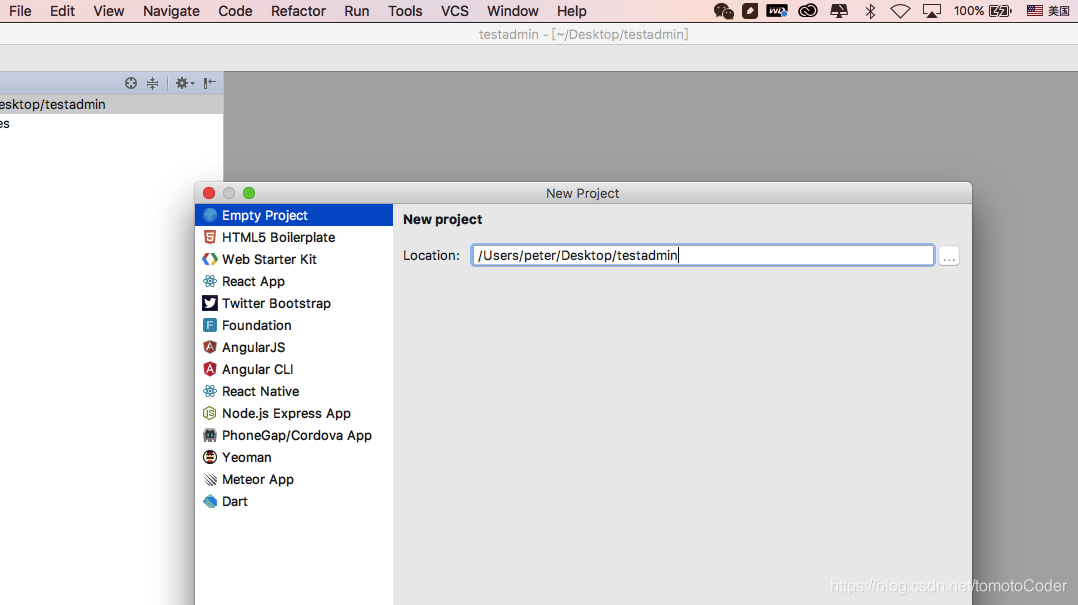Hide the project tool window panel
The height and width of the screenshot is (605, 1078).
[x=210, y=83]
